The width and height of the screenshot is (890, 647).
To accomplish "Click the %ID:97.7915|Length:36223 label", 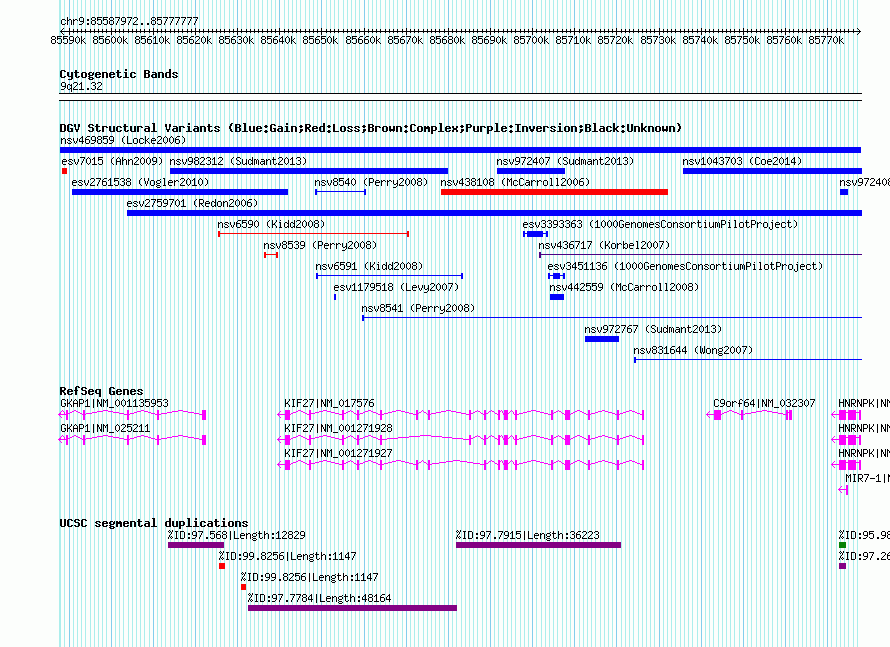I will pos(528,535).
